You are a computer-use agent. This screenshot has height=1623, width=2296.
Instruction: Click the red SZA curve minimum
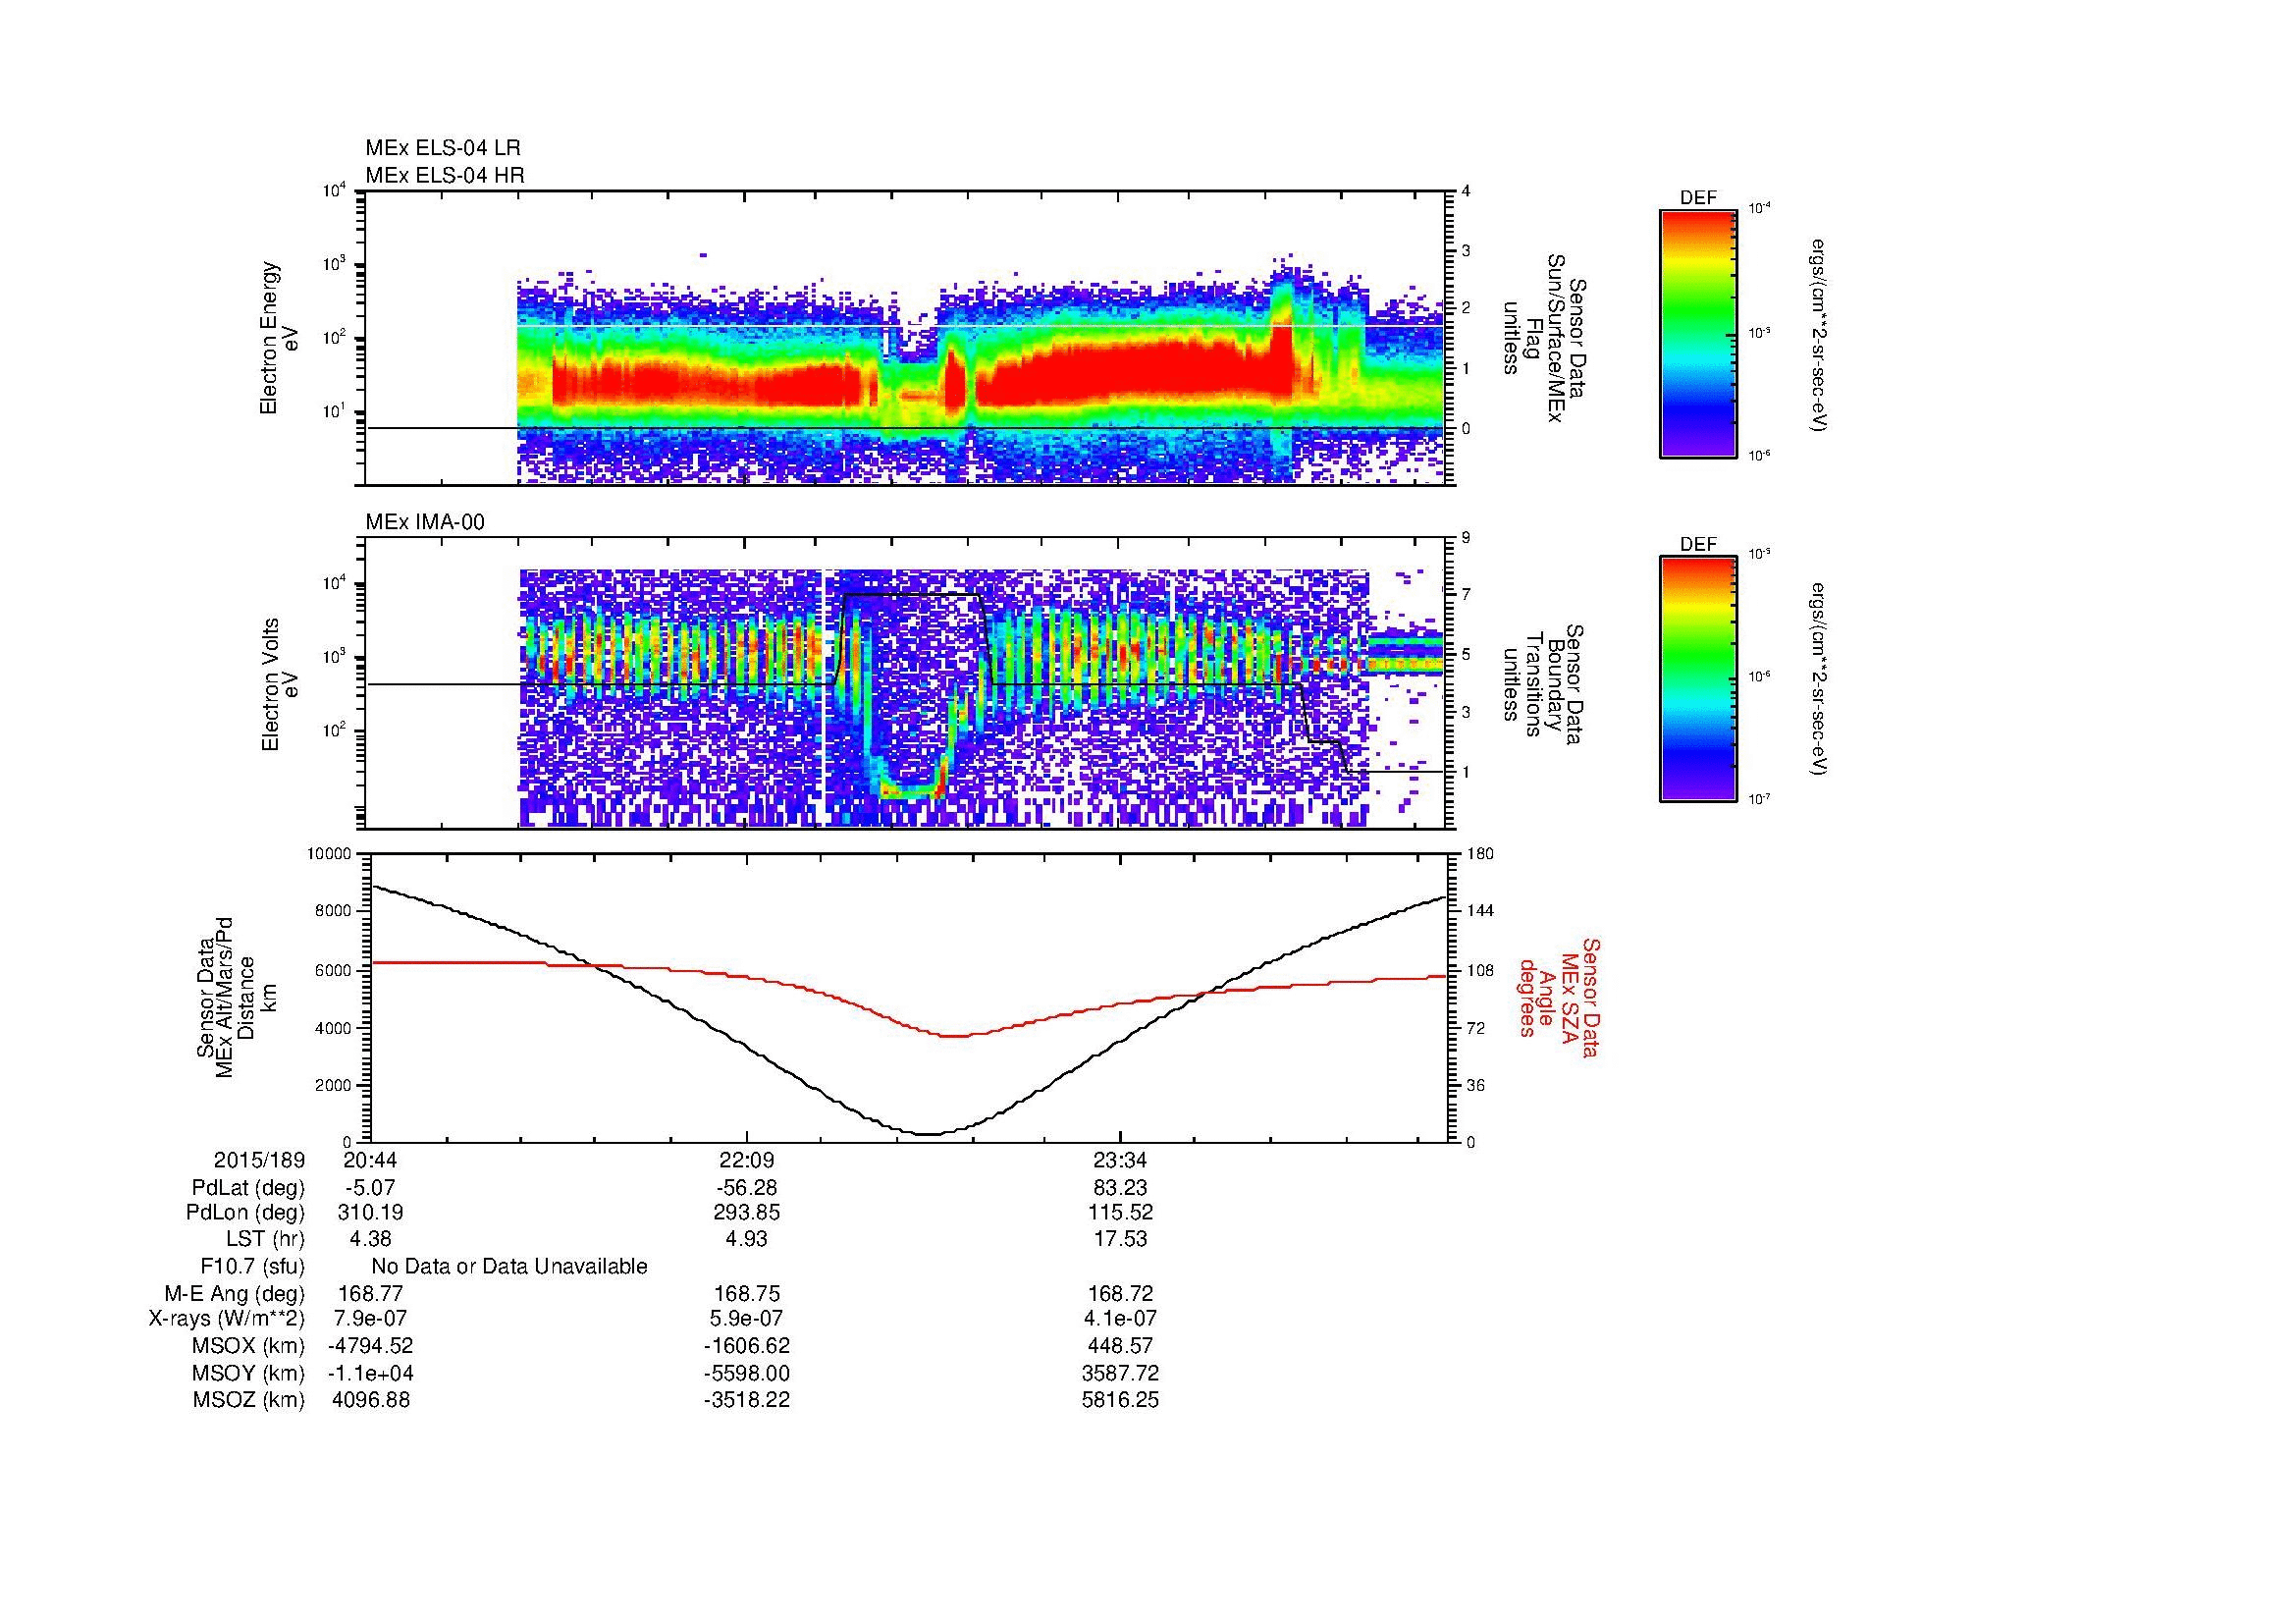955,1036
